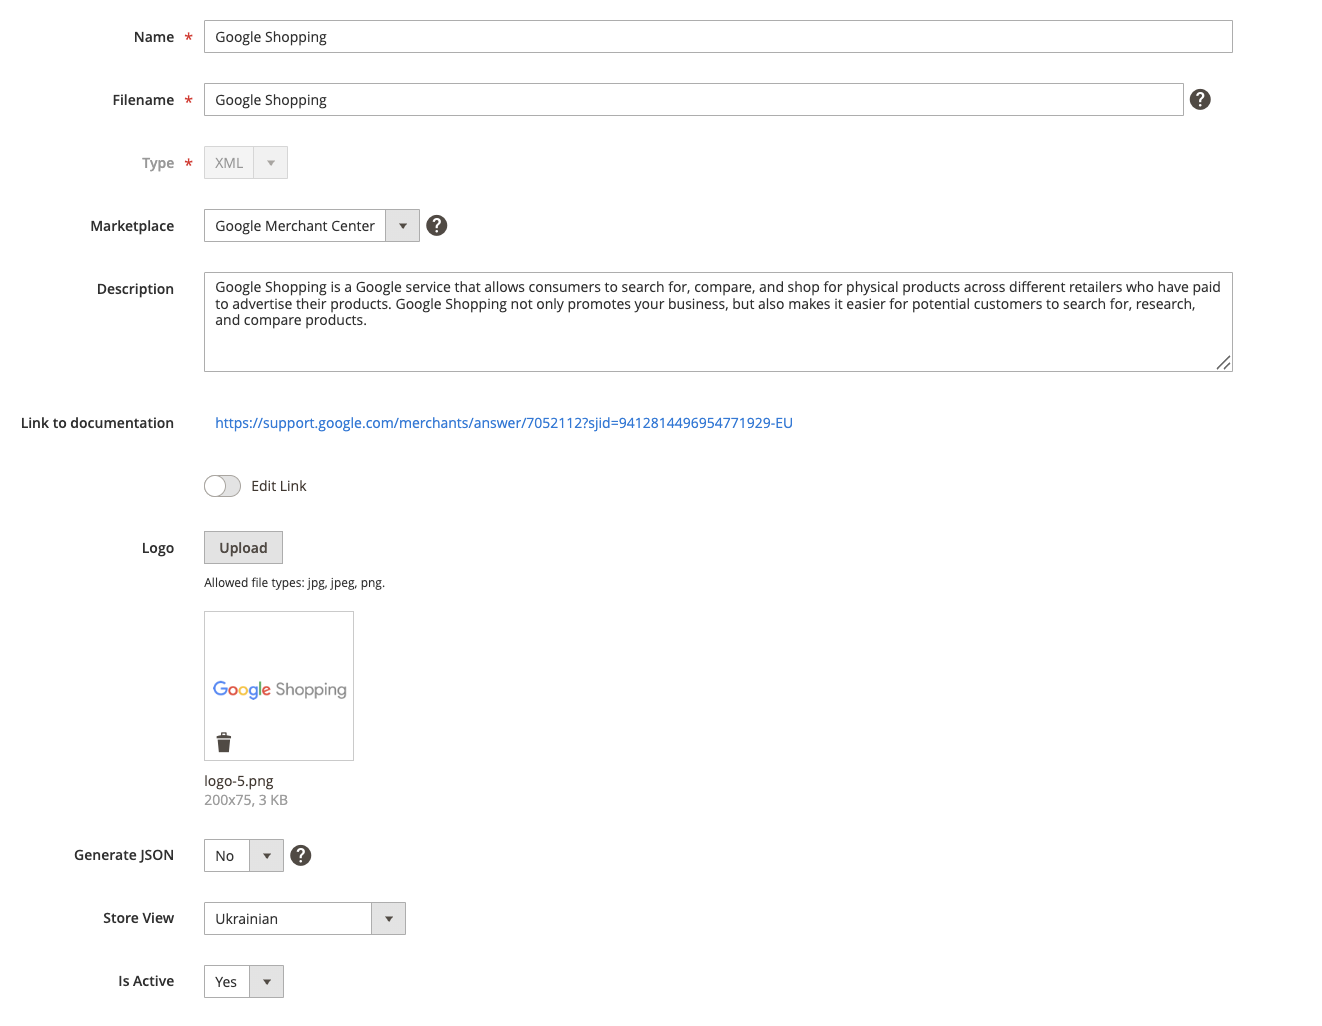This screenshot has height=1026, width=1322.
Task: Click the logo-5.png file name
Action: [x=239, y=781]
